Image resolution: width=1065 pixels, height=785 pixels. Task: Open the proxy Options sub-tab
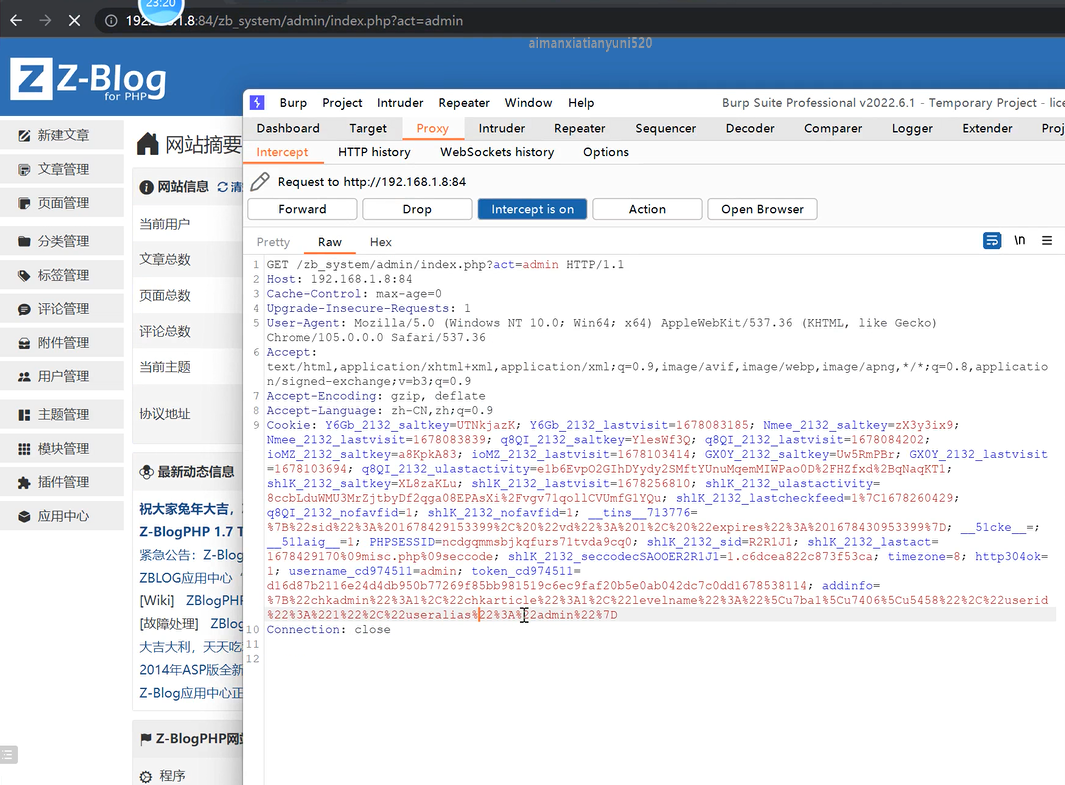tap(606, 152)
